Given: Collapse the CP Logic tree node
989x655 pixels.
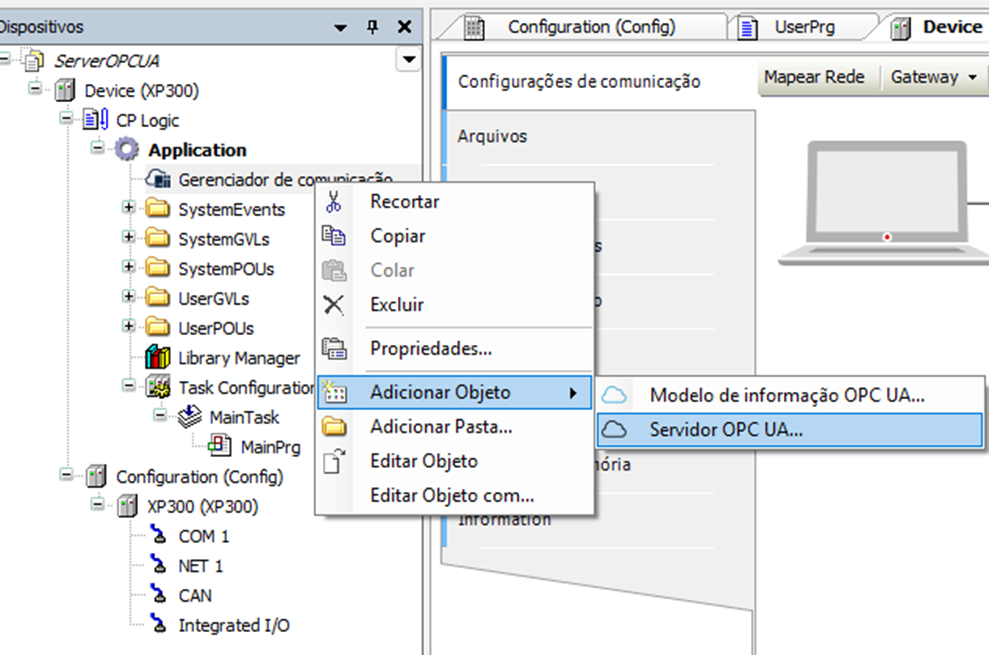Looking at the screenshot, I should coord(67,120).
